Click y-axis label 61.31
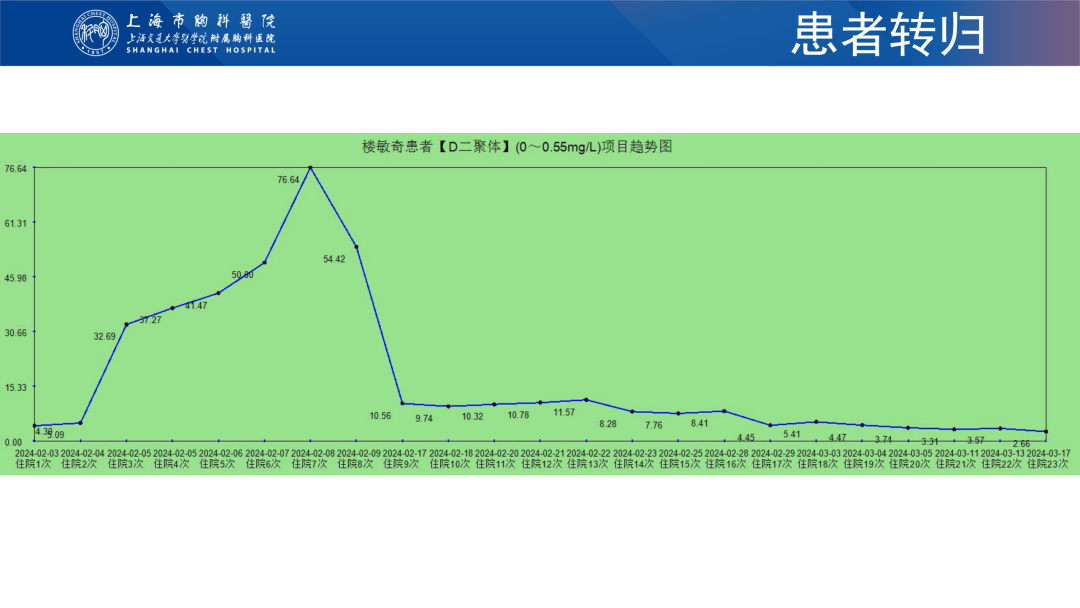The image size is (1080, 608). [x=16, y=223]
